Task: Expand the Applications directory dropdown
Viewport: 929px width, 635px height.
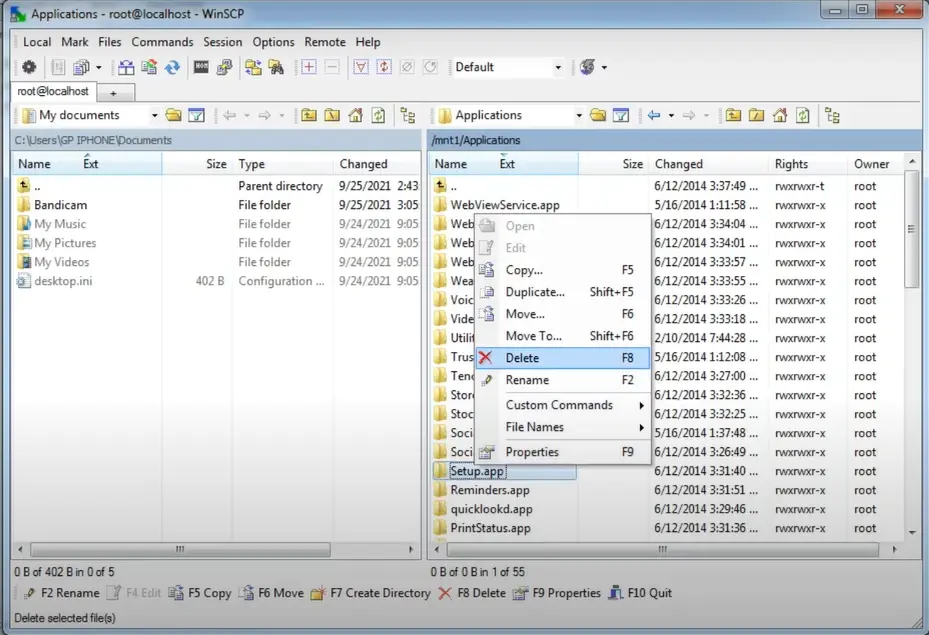Action: (579, 115)
